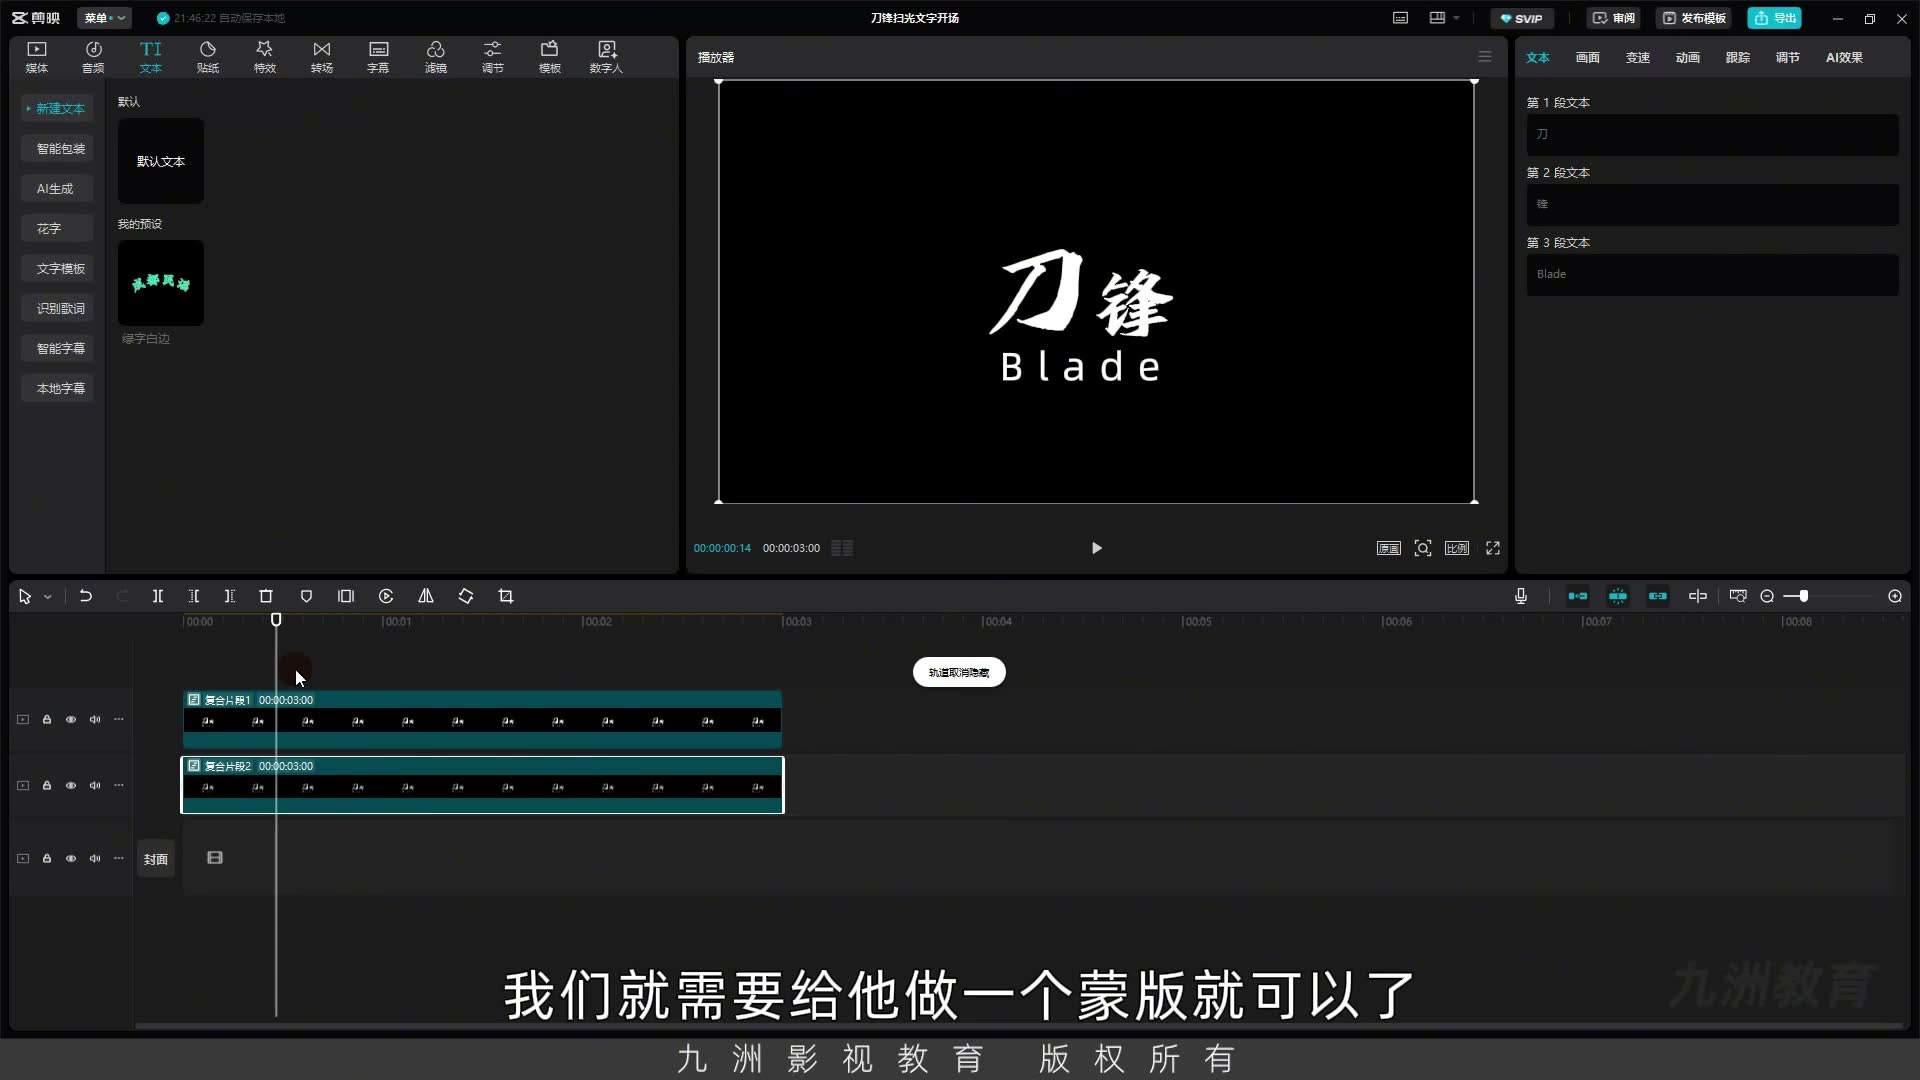Switch to the 画面 tab

pos(1588,58)
